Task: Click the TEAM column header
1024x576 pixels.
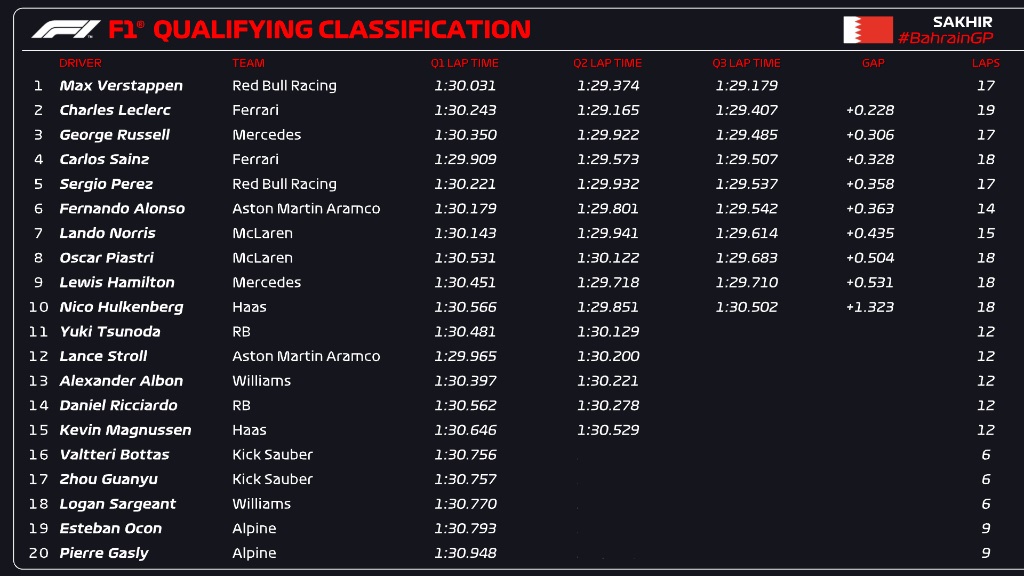Action: point(248,63)
